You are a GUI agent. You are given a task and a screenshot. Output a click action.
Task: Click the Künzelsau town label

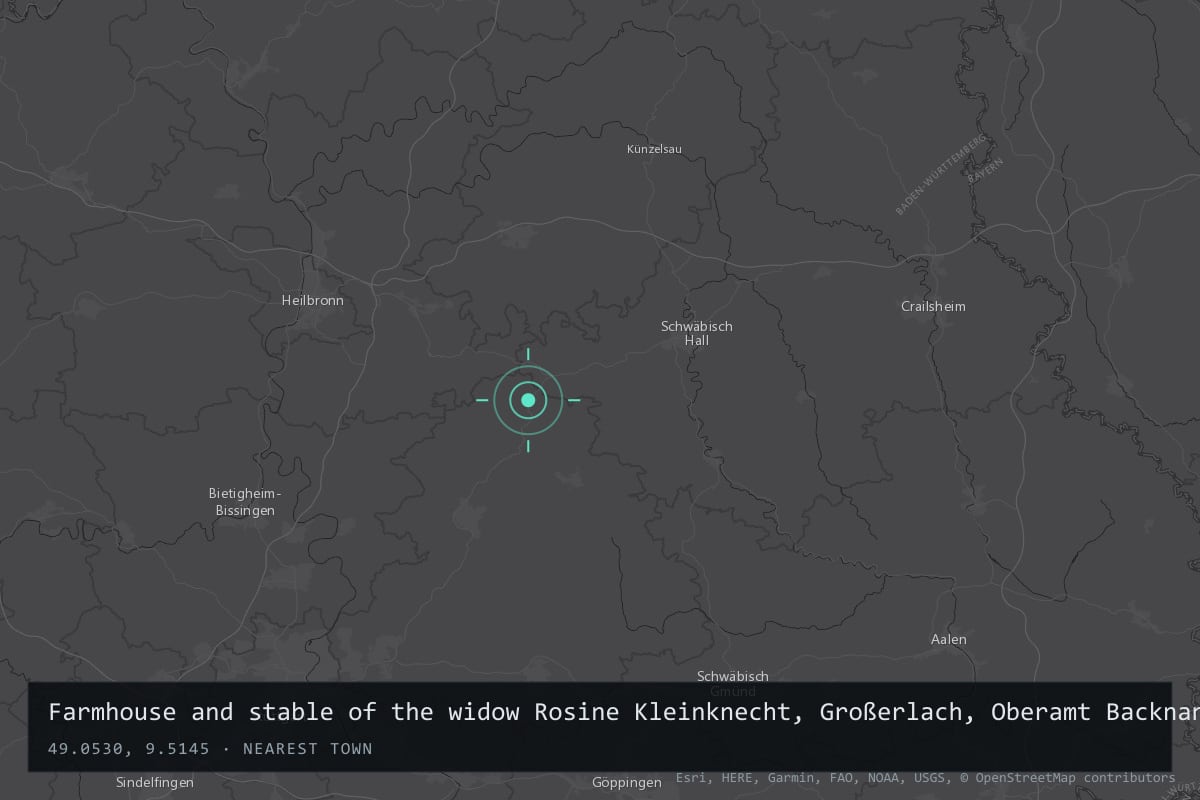point(654,149)
